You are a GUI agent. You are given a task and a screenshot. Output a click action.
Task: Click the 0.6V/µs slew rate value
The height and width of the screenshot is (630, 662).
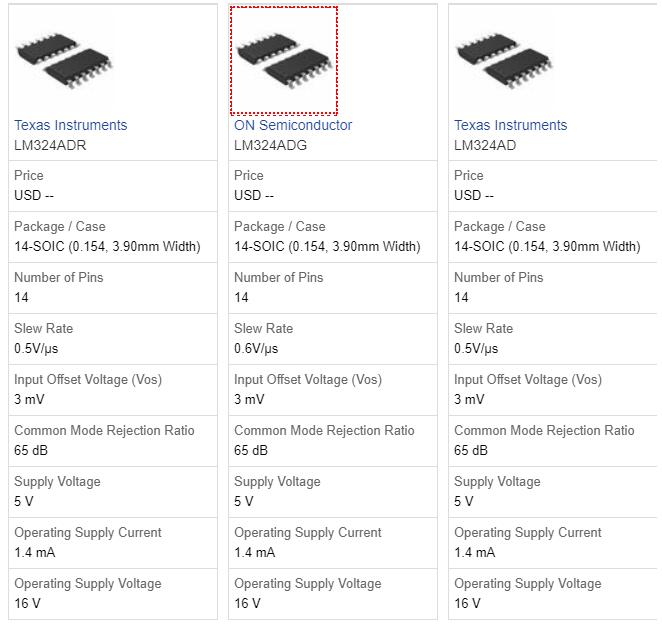point(256,348)
